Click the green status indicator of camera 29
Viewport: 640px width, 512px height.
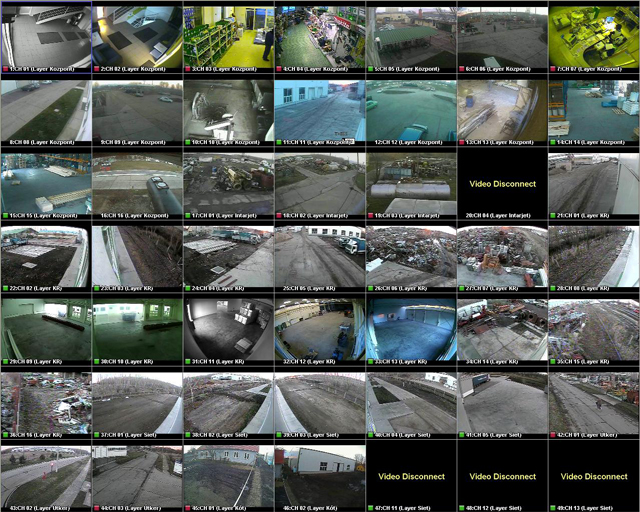5,361
